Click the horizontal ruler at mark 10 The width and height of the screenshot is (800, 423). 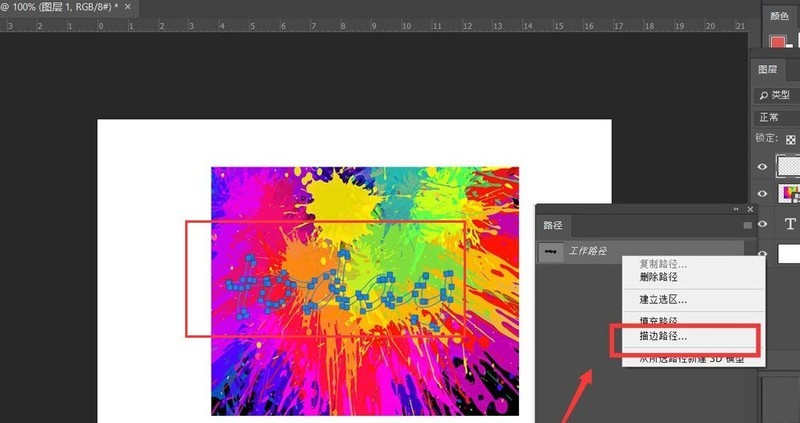pos(406,26)
